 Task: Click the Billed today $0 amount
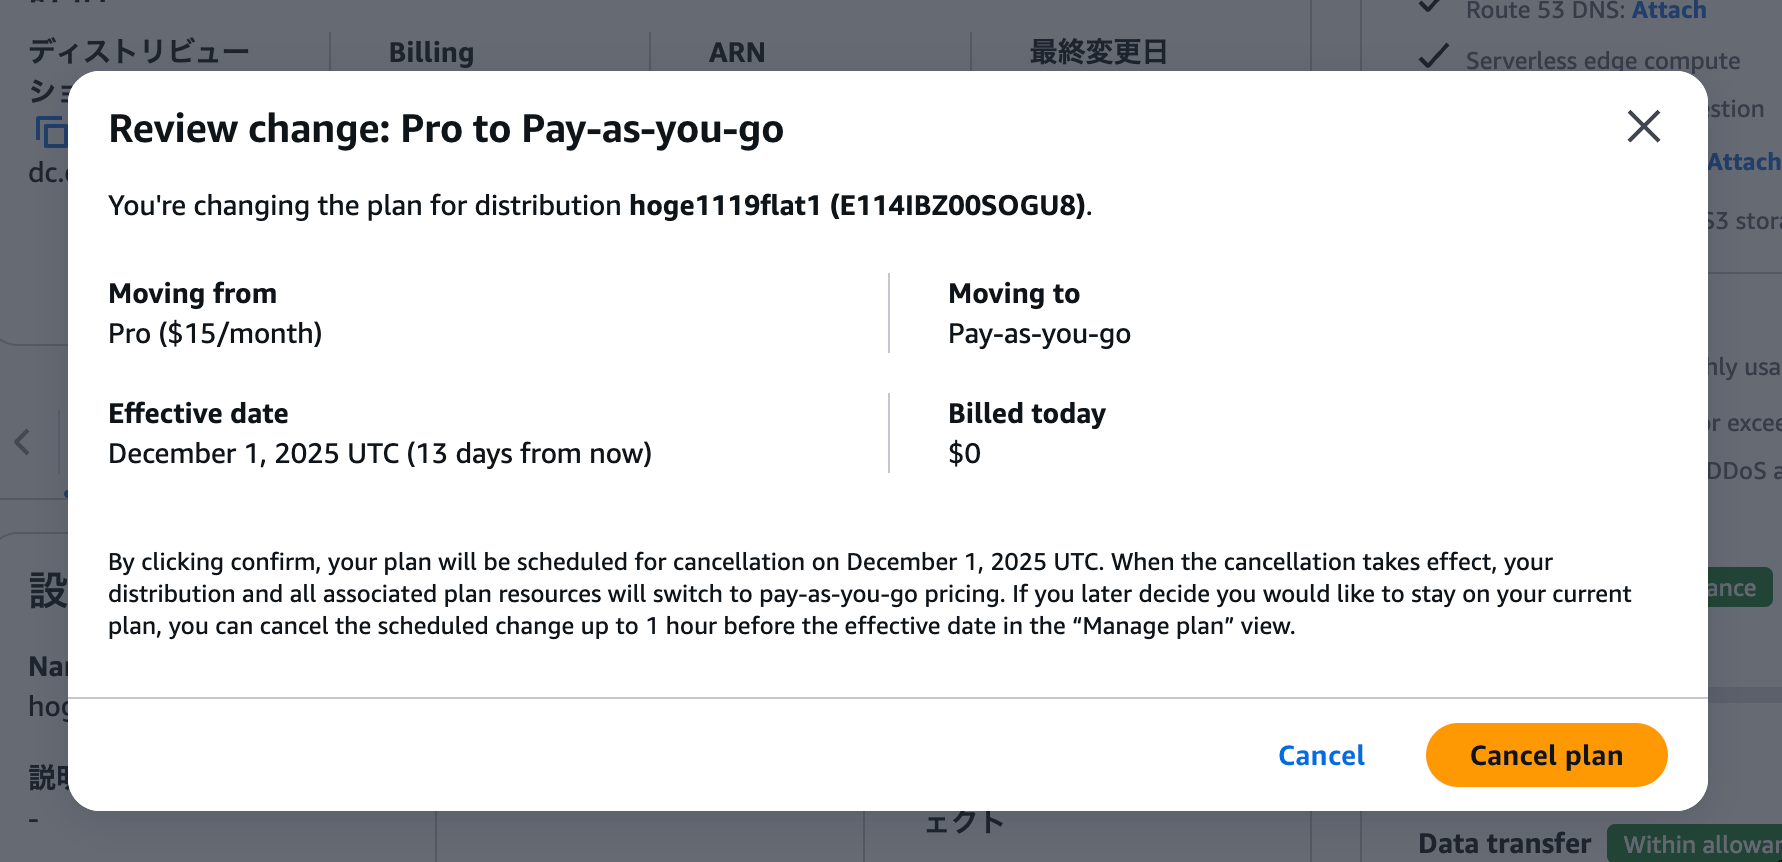point(964,454)
